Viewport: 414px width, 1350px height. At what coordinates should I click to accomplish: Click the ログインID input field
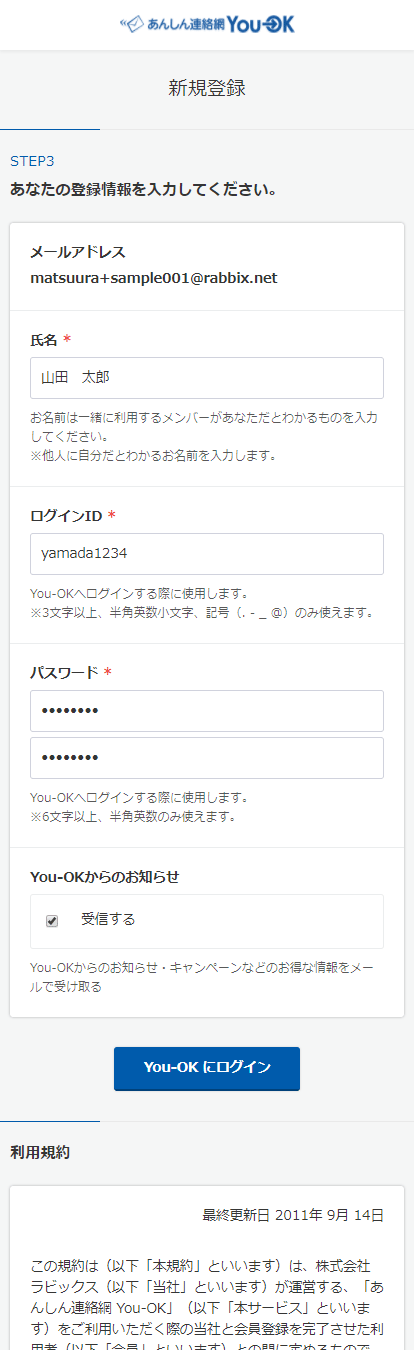207,553
